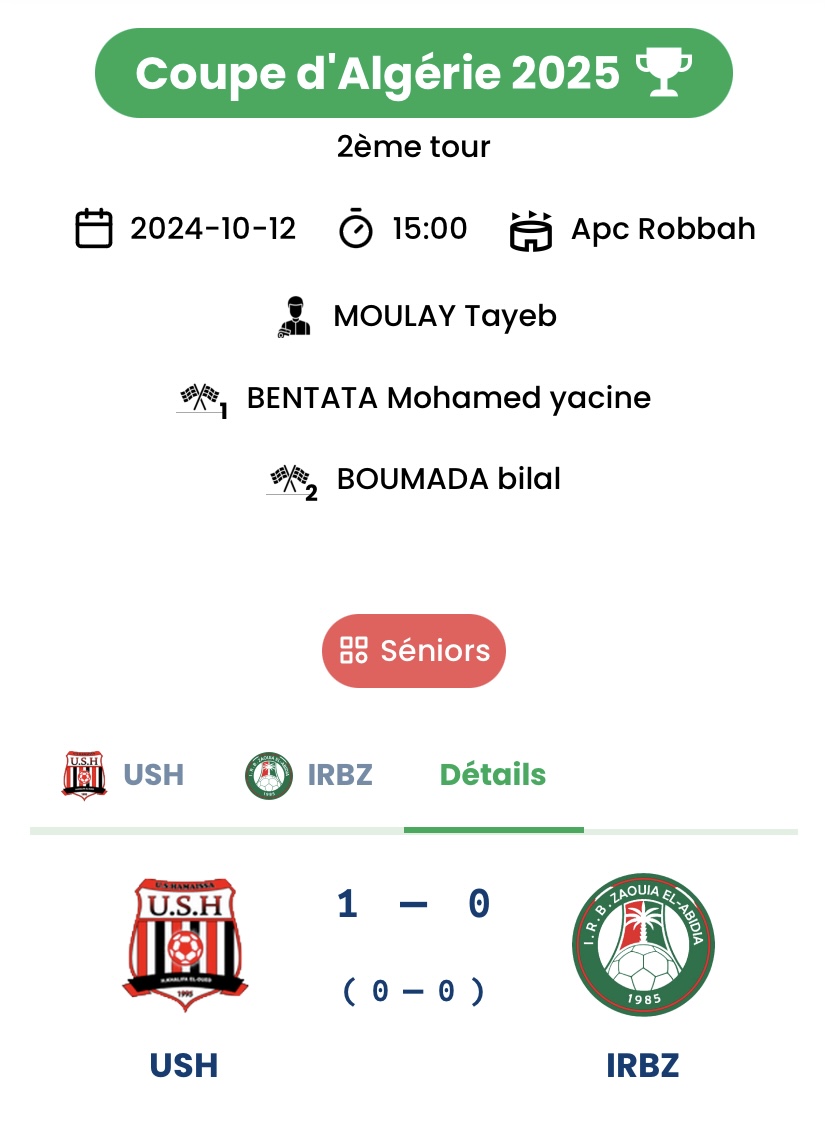The width and height of the screenshot is (825, 1136).
Task: Click the Coupe d'Algérie 2025 banner
Action: tap(413, 74)
